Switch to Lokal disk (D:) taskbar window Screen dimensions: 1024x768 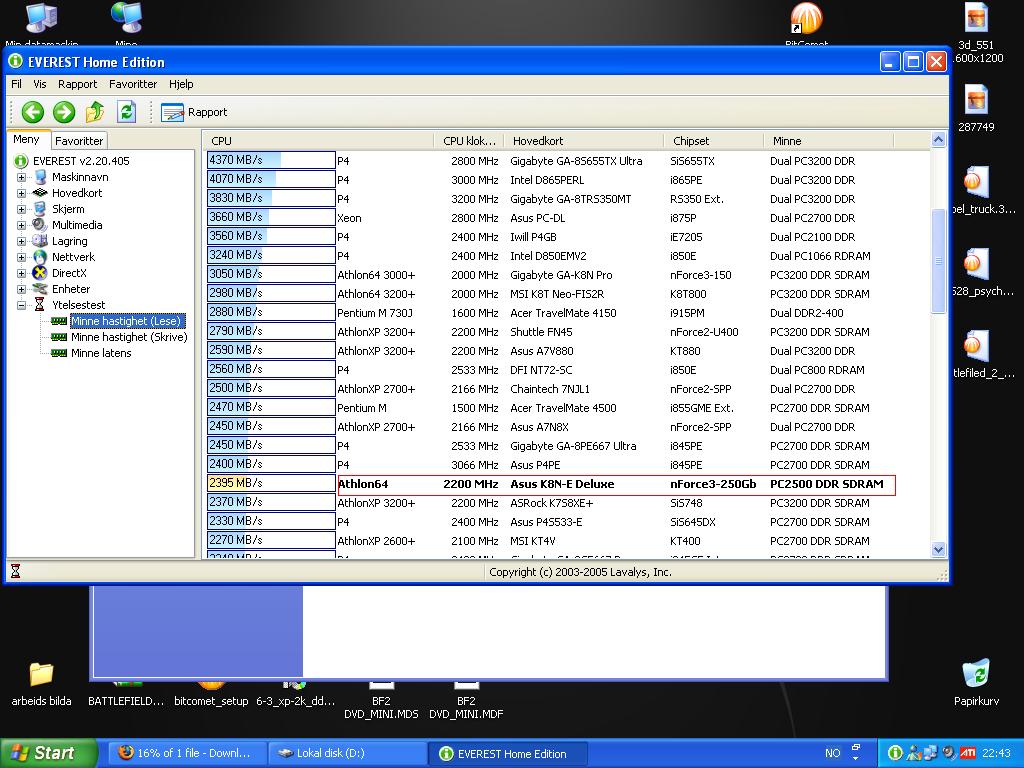(x=347, y=753)
